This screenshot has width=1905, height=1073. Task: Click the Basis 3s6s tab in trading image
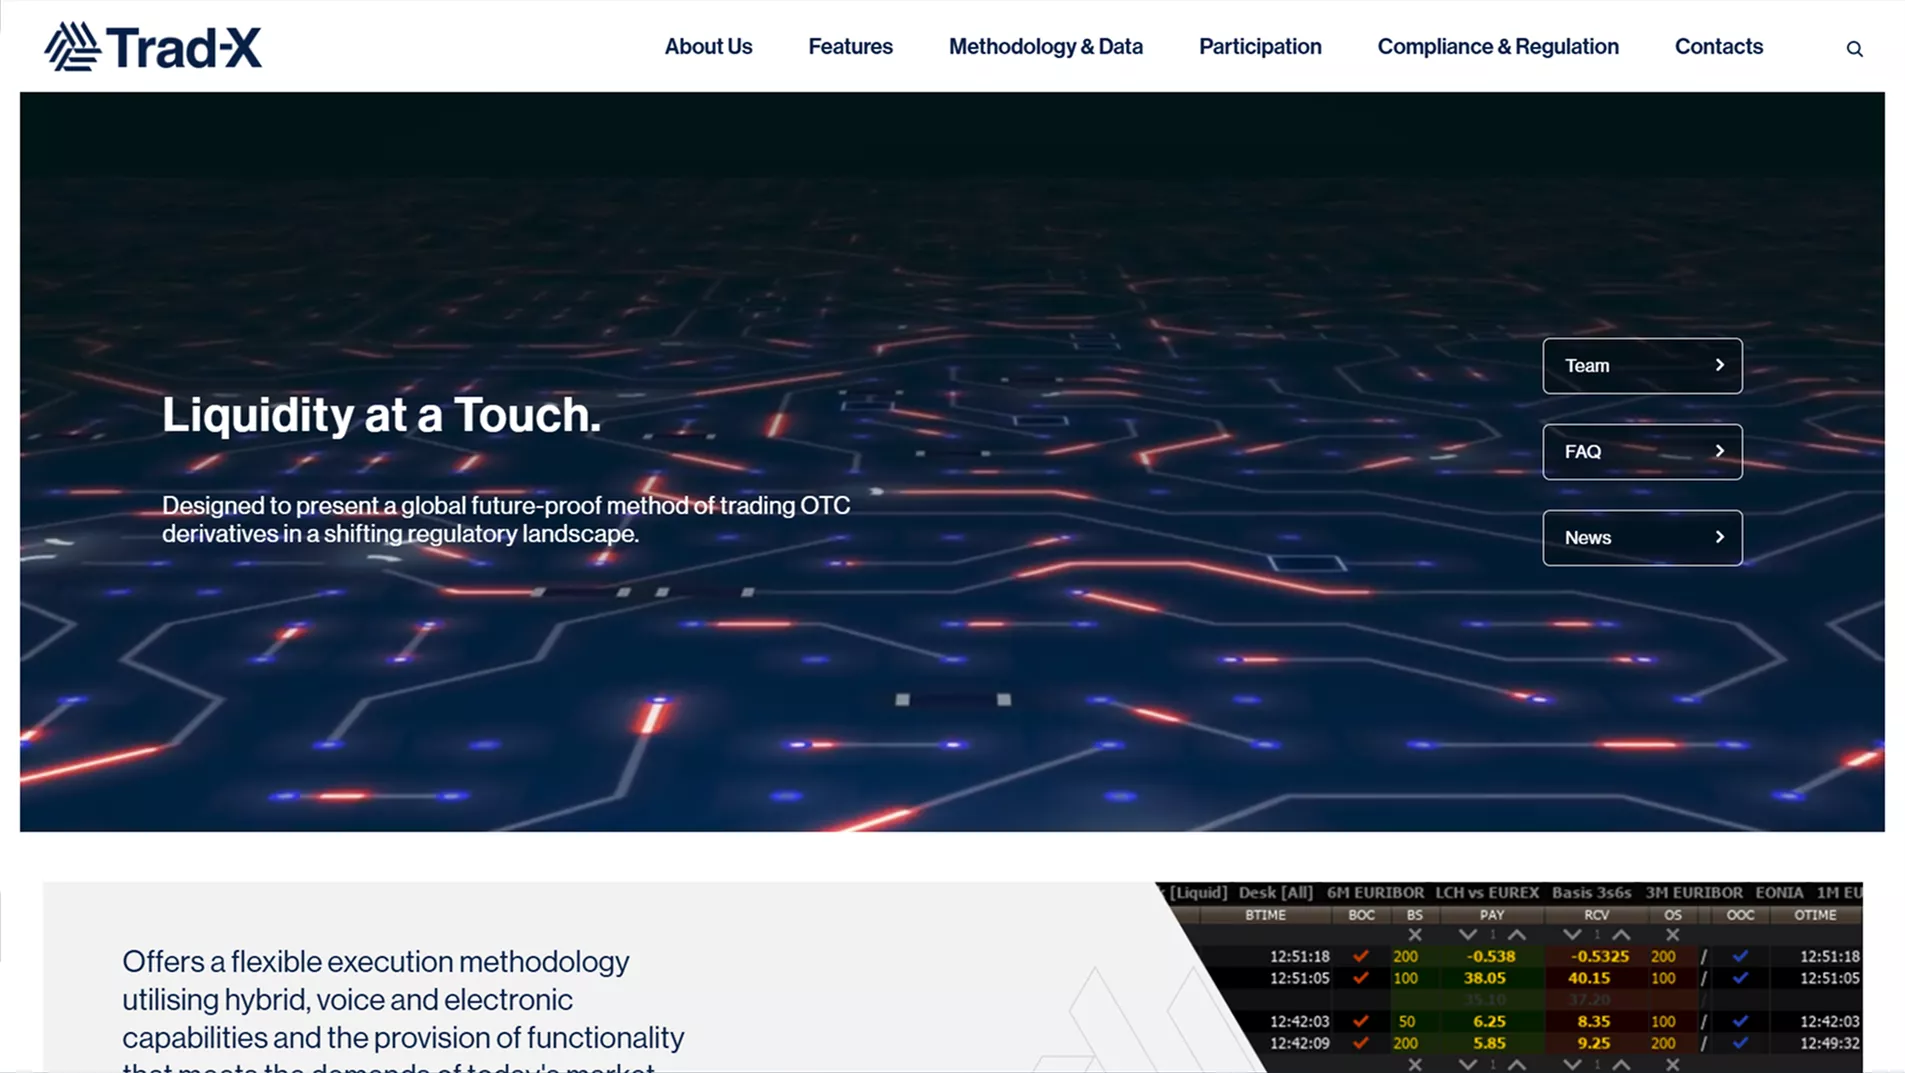(x=1591, y=893)
